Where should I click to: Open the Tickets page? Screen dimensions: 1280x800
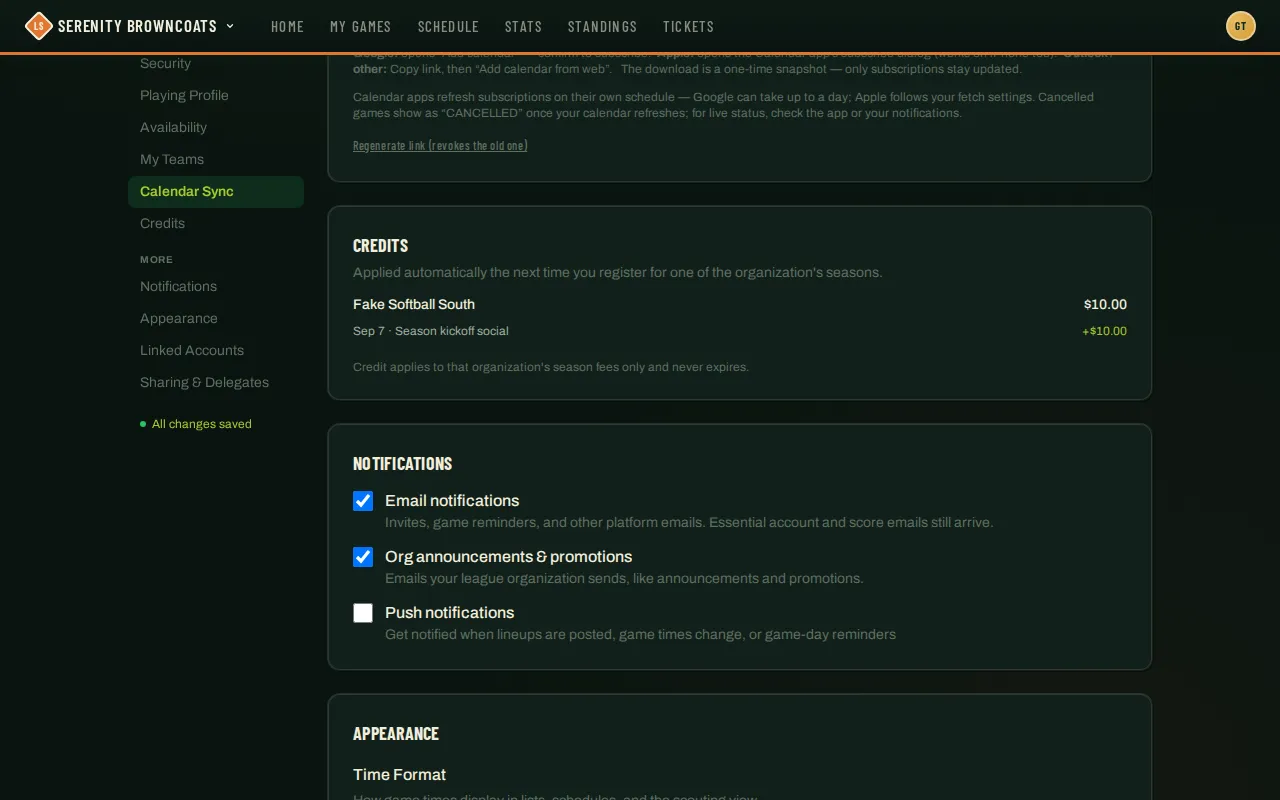coord(688,27)
